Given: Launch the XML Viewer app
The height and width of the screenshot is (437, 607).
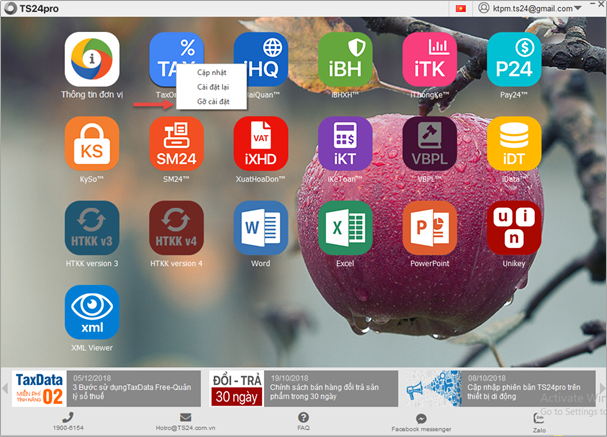Looking at the screenshot, I should pyautogui.click(x=92, y=312).
